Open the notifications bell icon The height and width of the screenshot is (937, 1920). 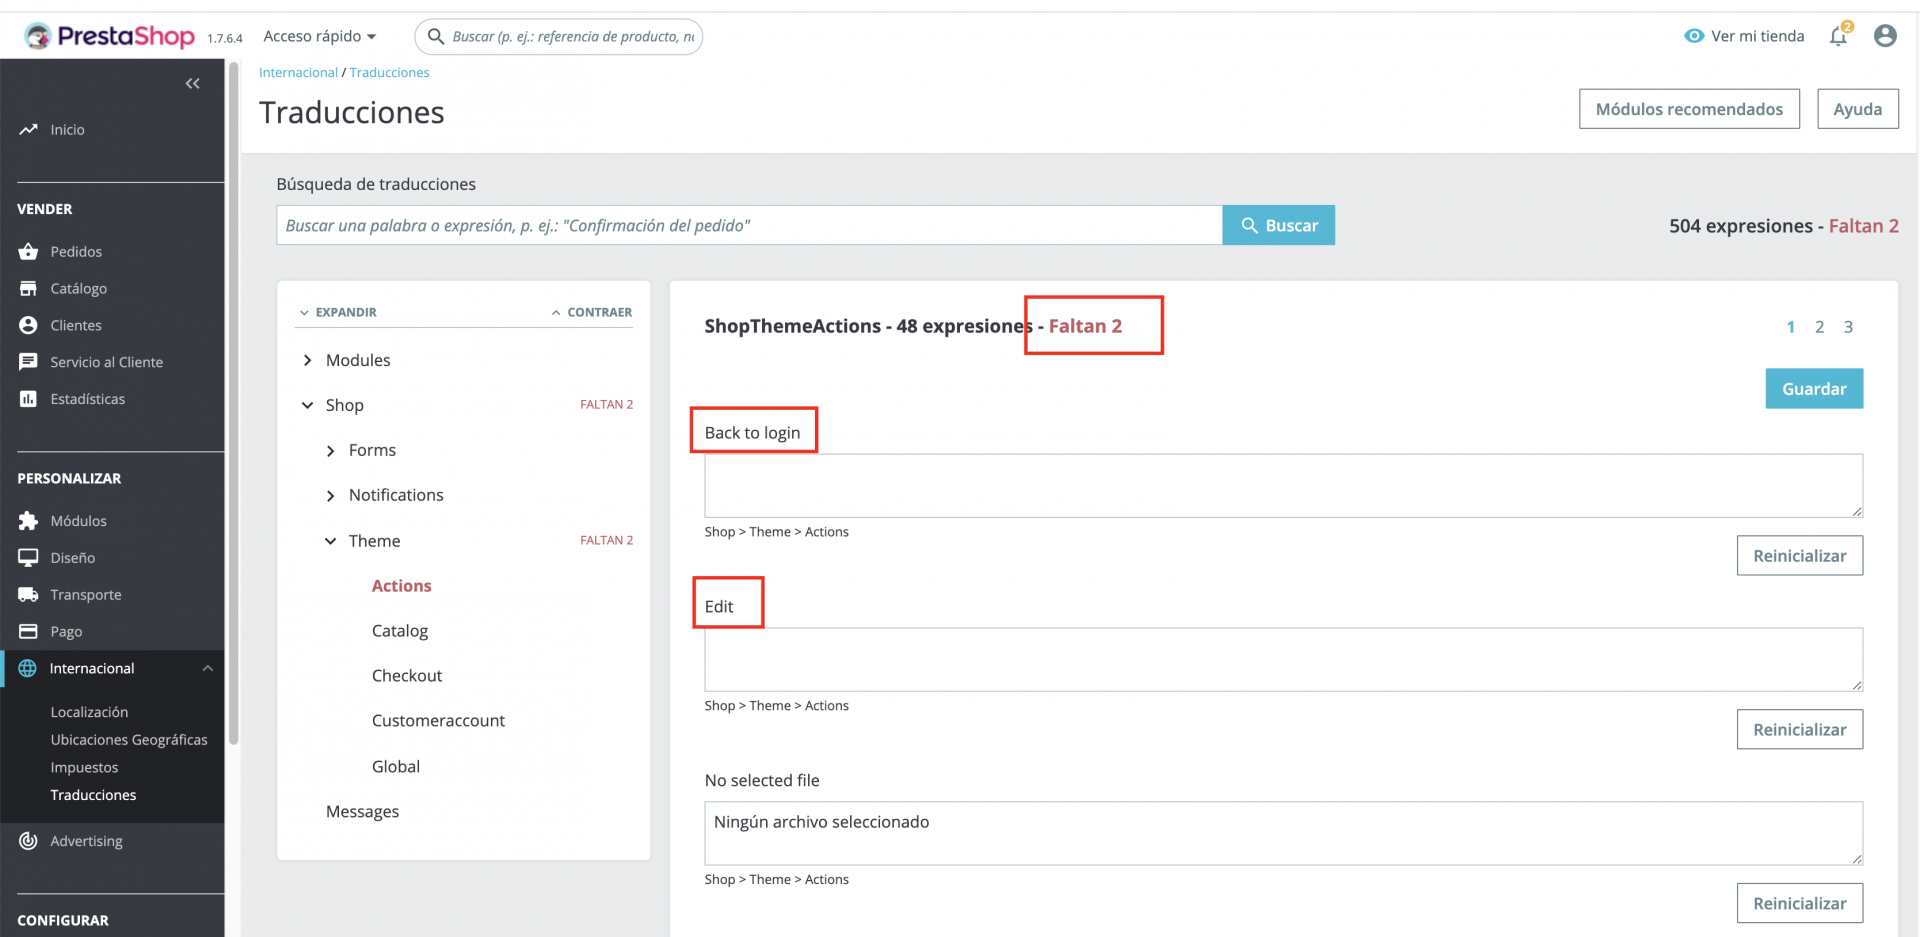click(1838, 37)
